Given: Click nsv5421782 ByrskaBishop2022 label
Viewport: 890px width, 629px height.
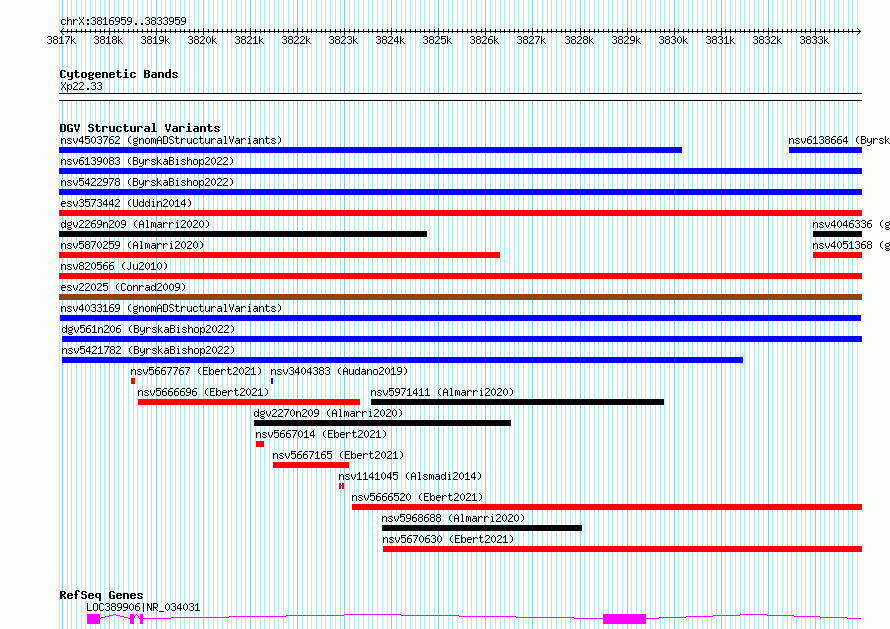Looking at the screenshot, I should click(148, 350).
